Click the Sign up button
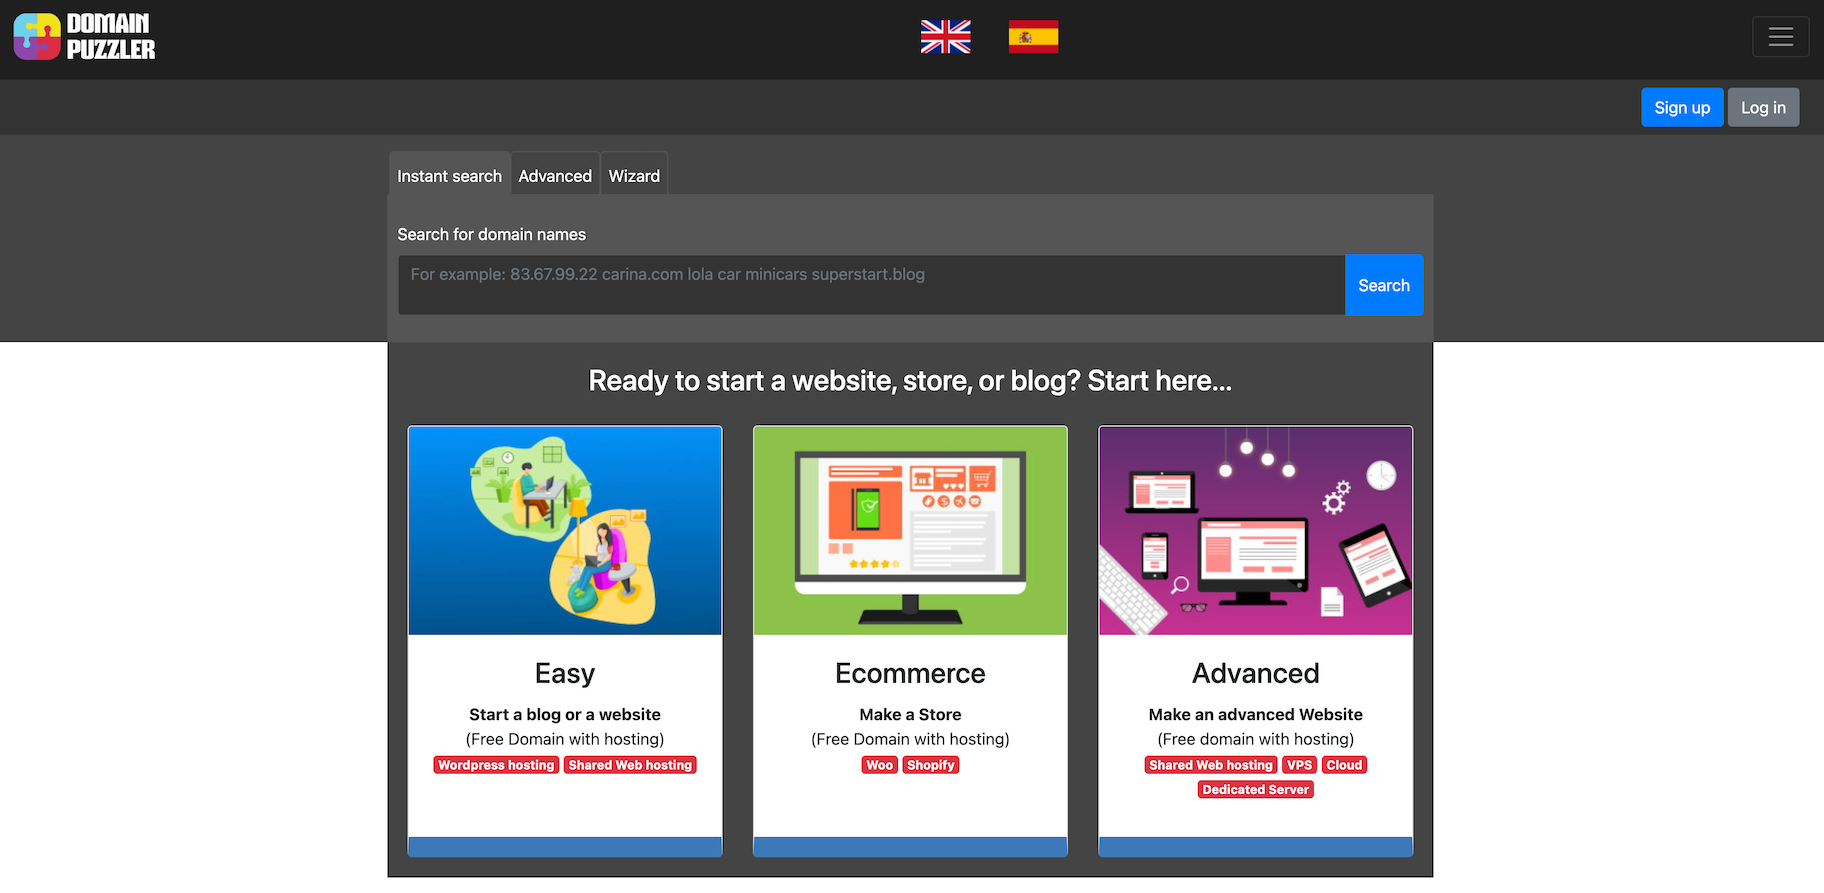 tap(1681, 108)
